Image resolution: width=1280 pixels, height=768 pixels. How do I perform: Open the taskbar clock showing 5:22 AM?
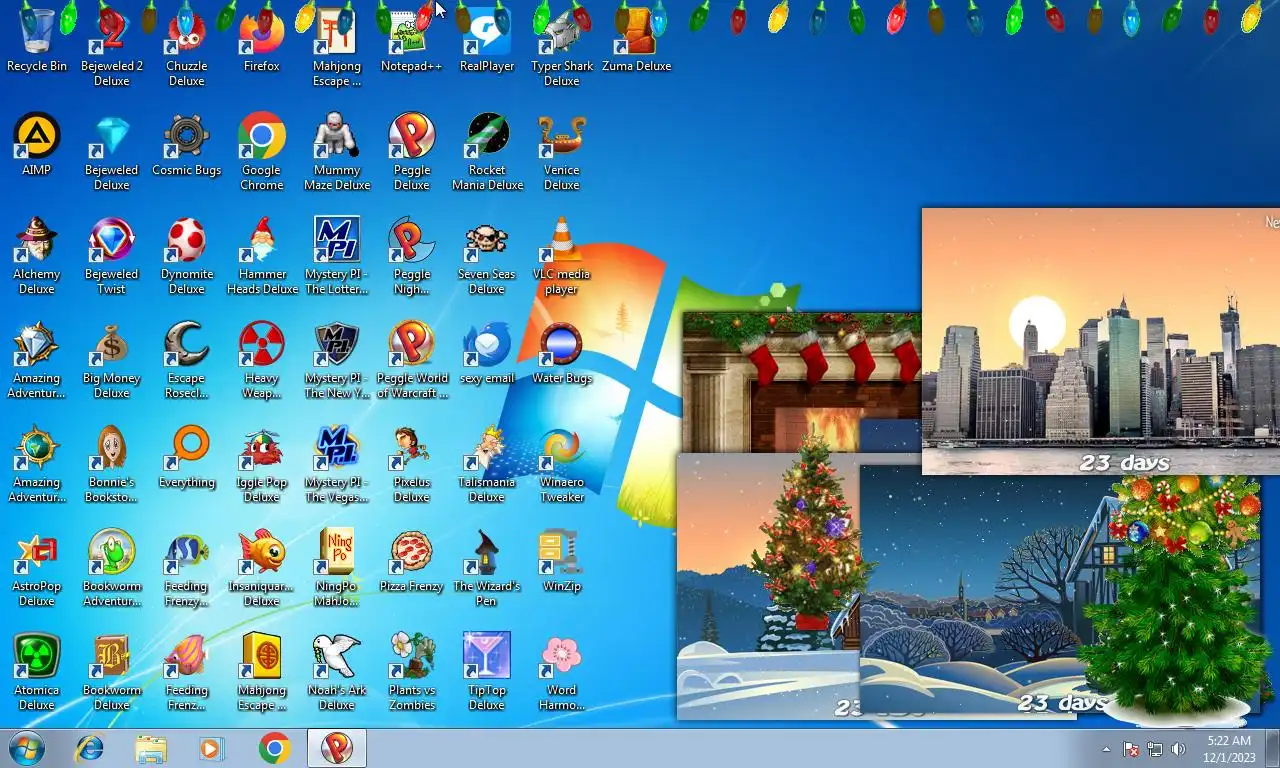tap(1229, 749)
